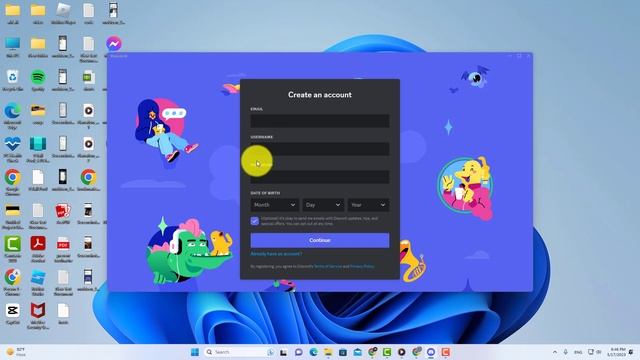Open Adobe Acrobat desktop shortcut
The height and width of the screenshot is (360, 640).
[x=38, y=249]
